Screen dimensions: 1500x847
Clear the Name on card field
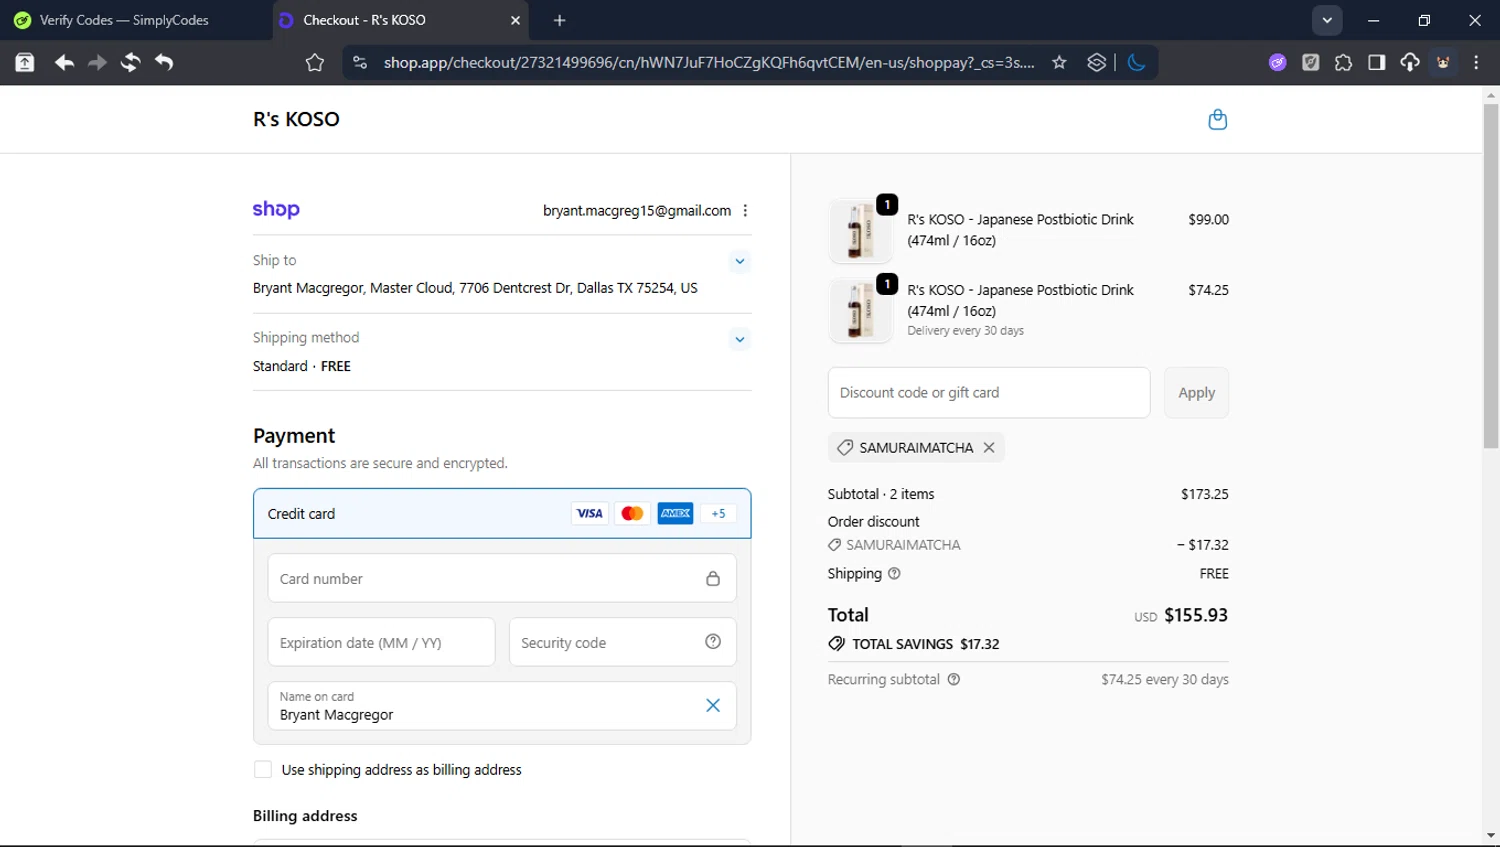pyautogui.click(x=713, y=706)
